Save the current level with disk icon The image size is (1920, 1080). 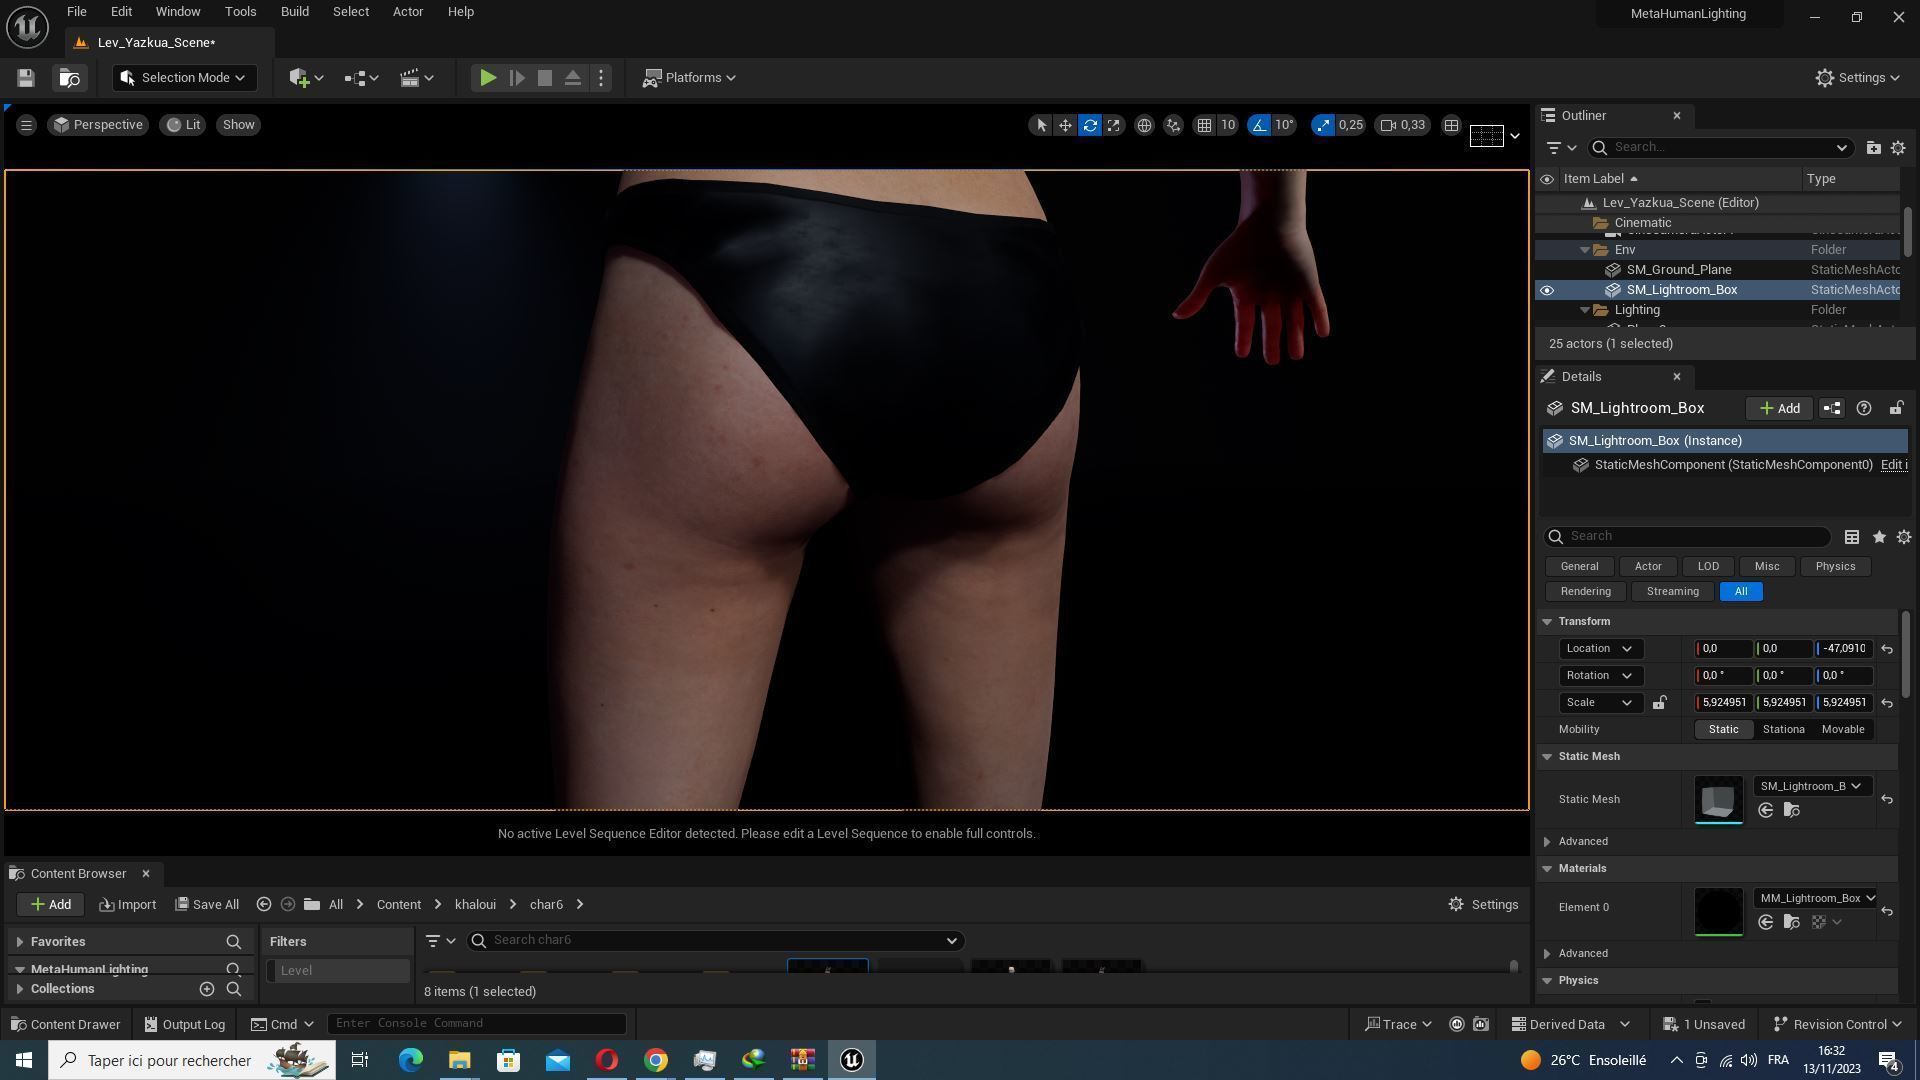(26, 78)
